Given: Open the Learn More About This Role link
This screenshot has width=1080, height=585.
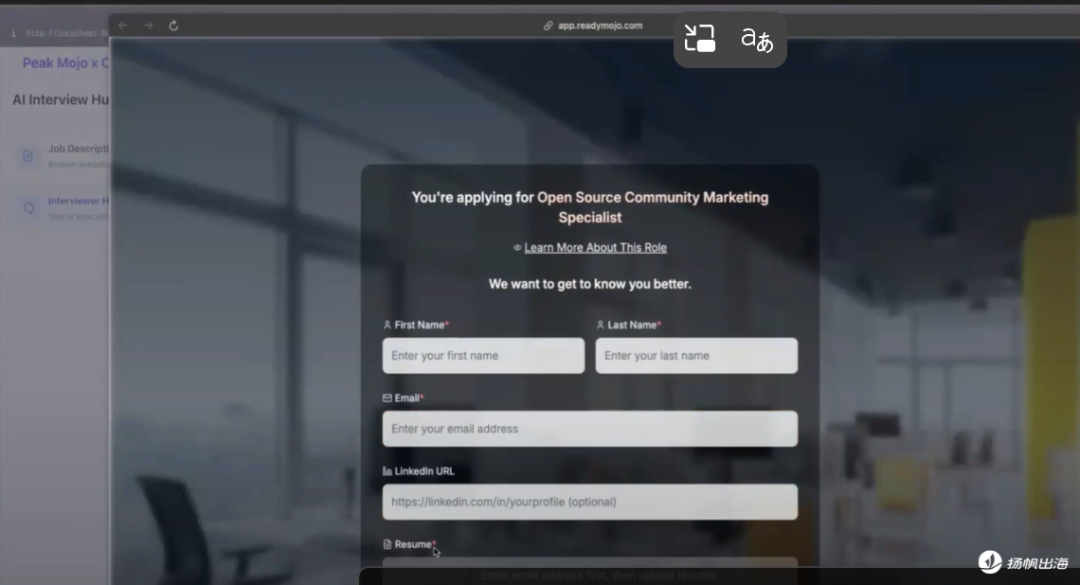Looking at the screenshot, I should [595, 247].
